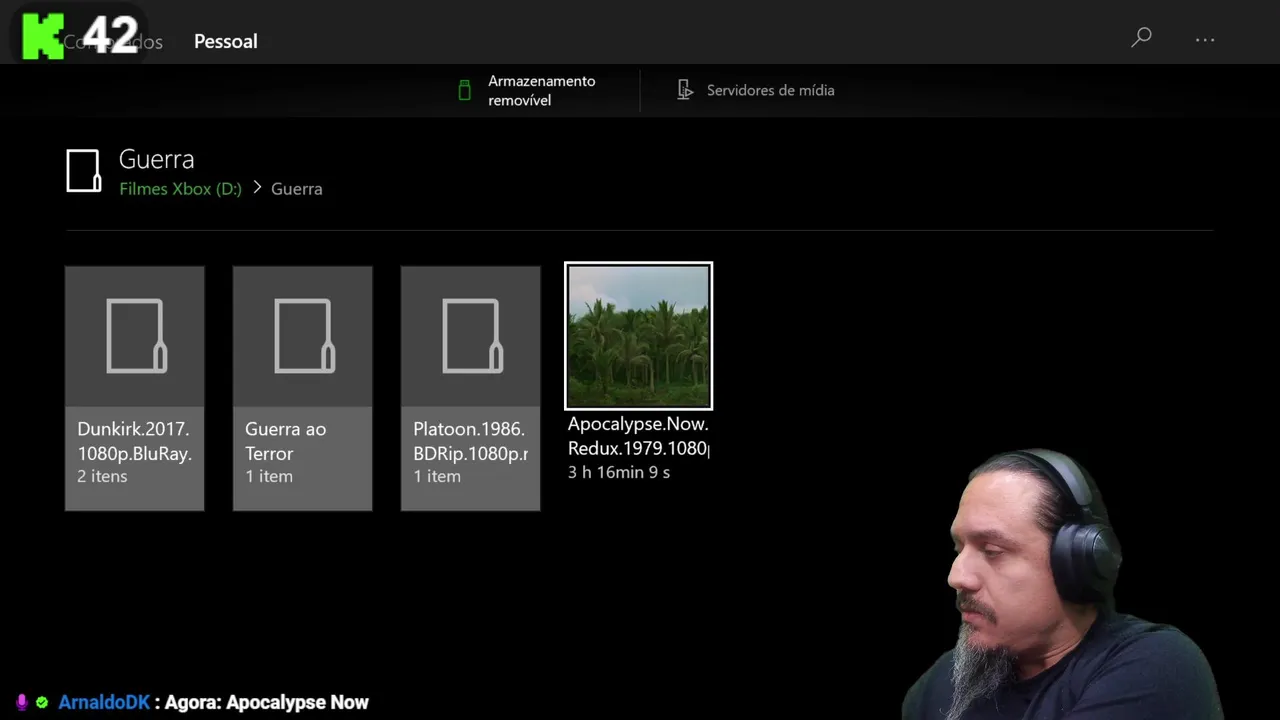The height and width of the screenshot is (720, 1280).
Task: Select the Armazenamento removível tab
Action: click(526, 90)
